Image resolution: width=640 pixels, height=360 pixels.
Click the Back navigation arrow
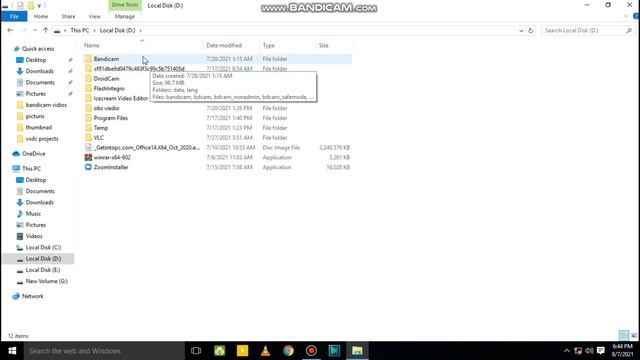[x=10, y=30]
